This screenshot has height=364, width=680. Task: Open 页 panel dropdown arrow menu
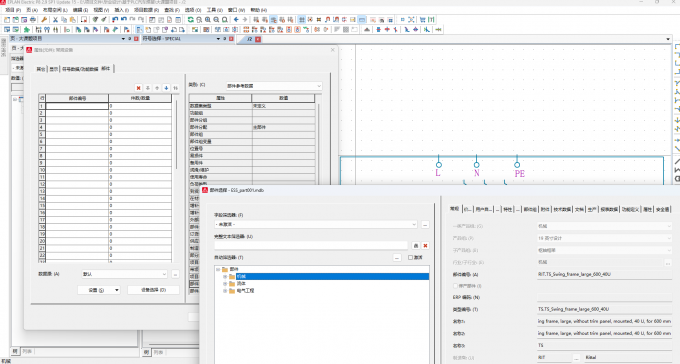click(x=123, y=39)
